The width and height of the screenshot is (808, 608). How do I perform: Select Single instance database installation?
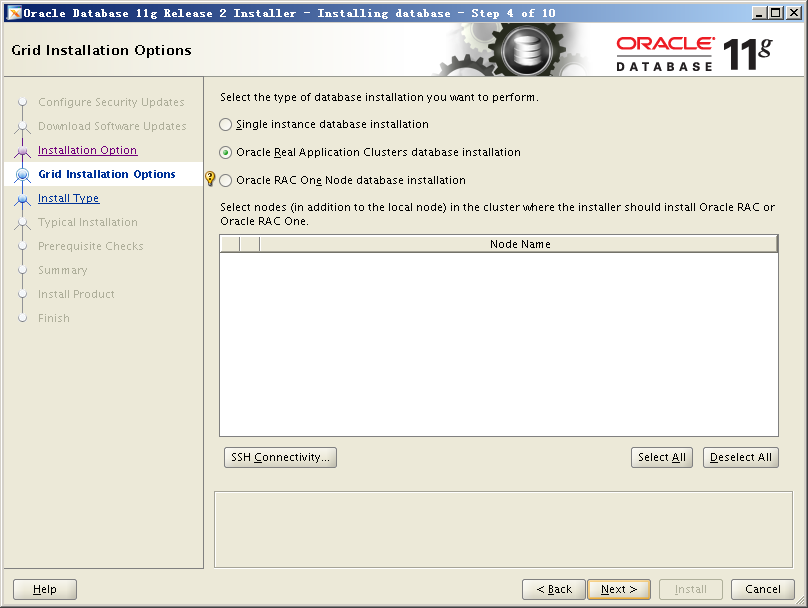[225, 125]
